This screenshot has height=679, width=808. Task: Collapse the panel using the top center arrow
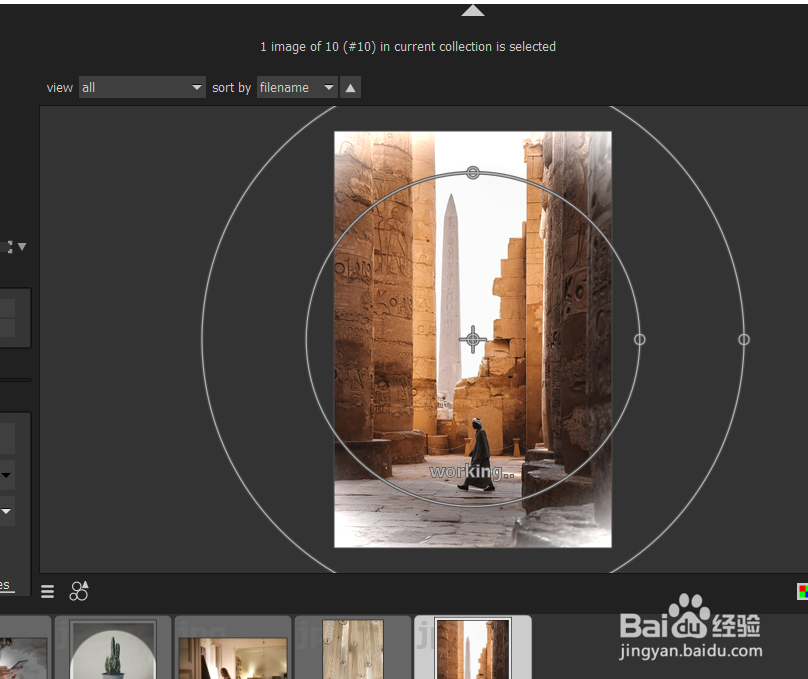tap(472, 10)
